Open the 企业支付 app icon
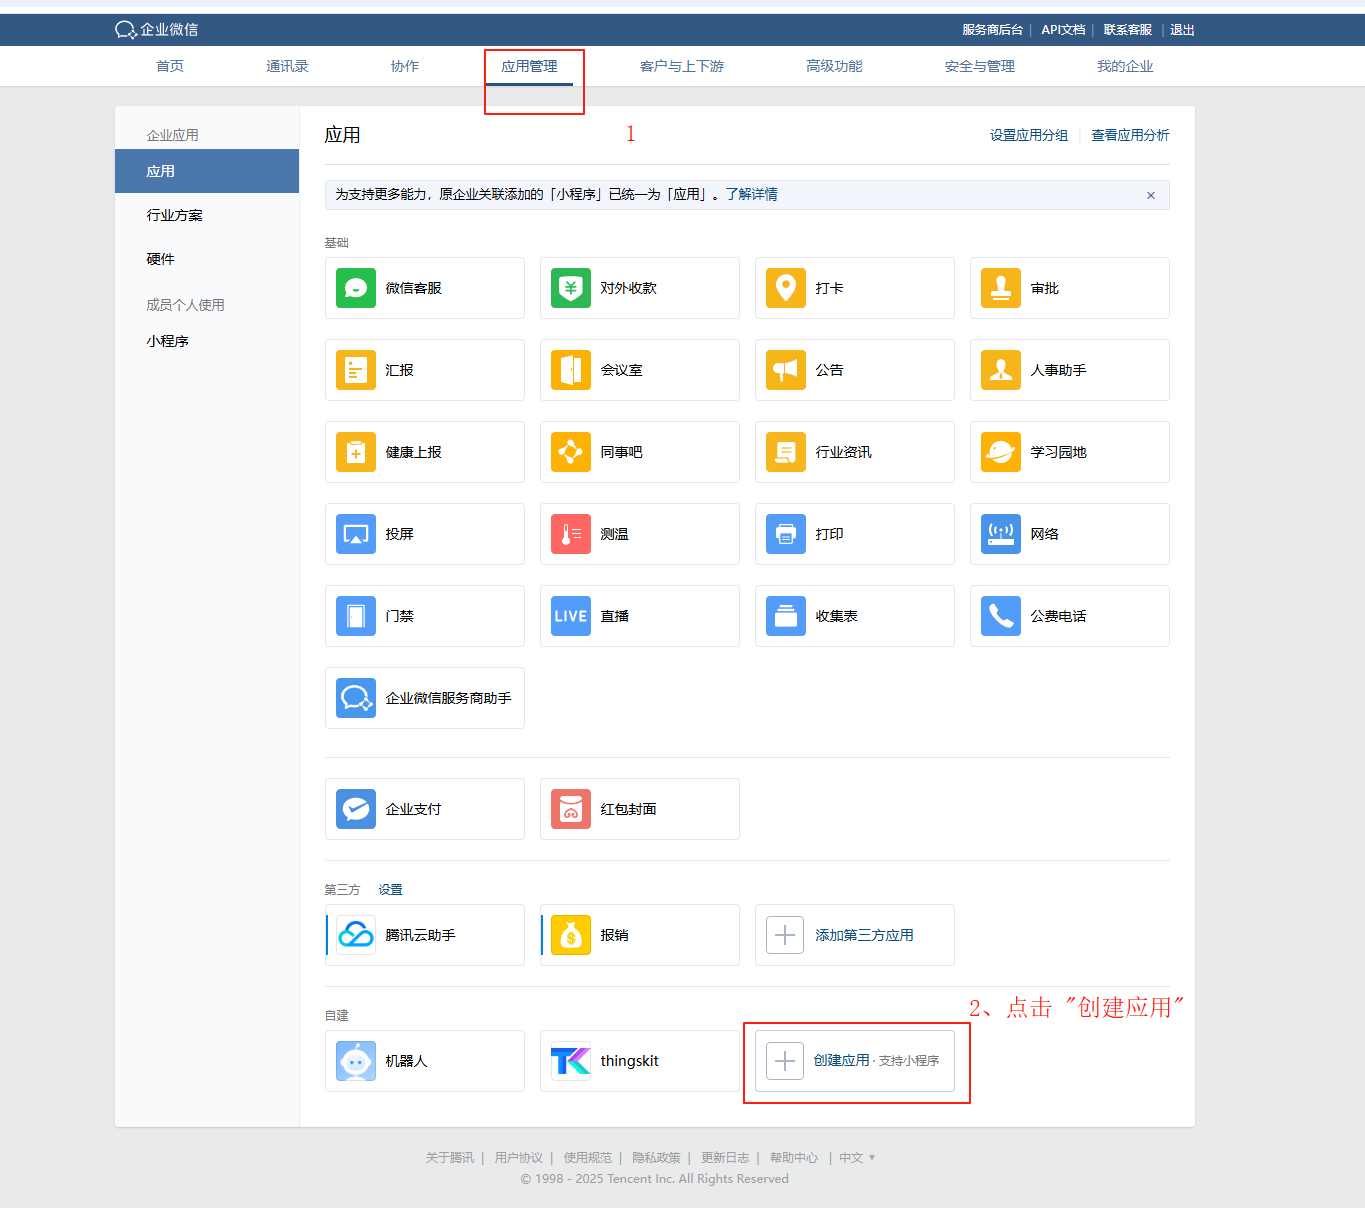 (x=356, y=809)
